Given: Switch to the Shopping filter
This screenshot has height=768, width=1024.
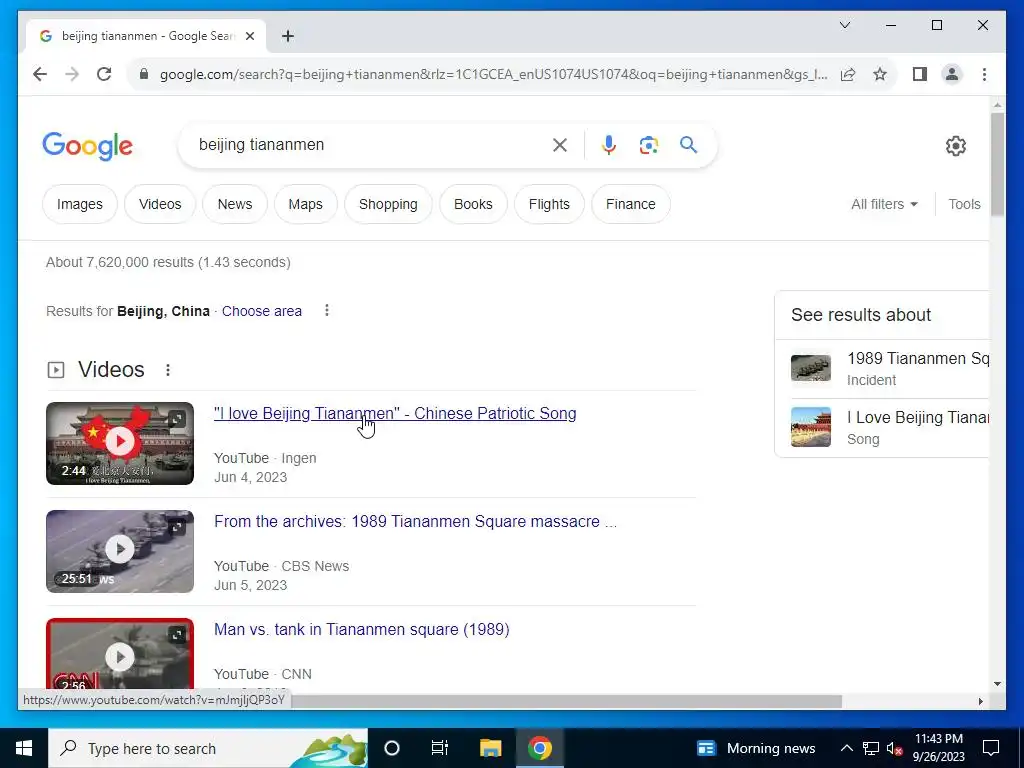Looking at the screenshot, I should point(388,204).
